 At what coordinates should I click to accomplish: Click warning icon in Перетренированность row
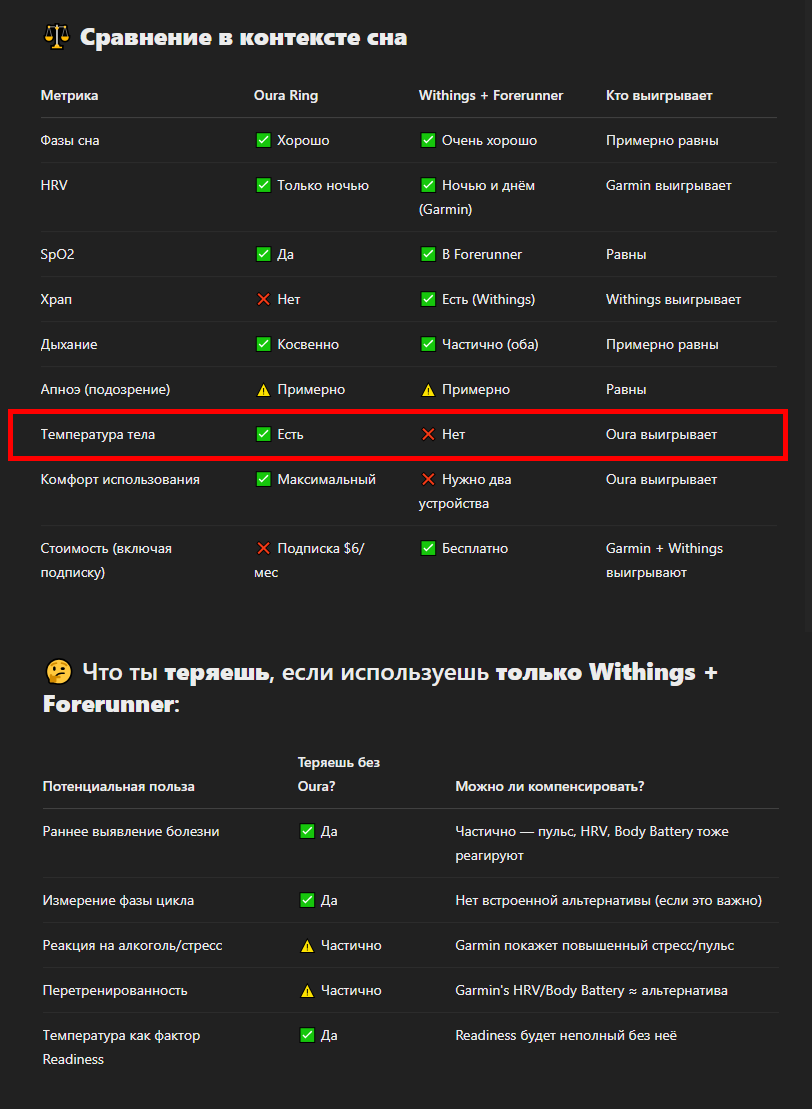pyautogui.click(x=307, y=991)
